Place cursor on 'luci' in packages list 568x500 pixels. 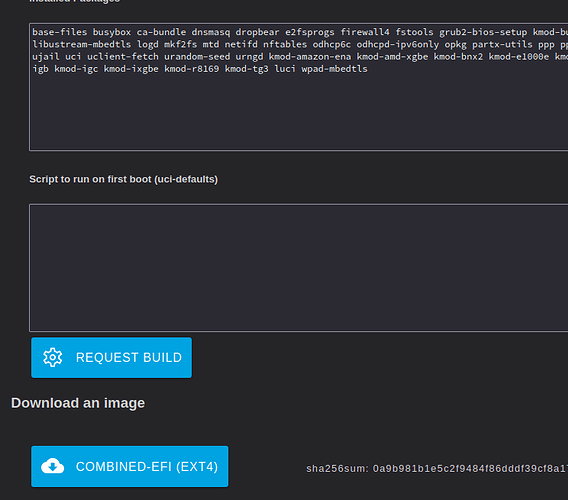pos(285,69)
